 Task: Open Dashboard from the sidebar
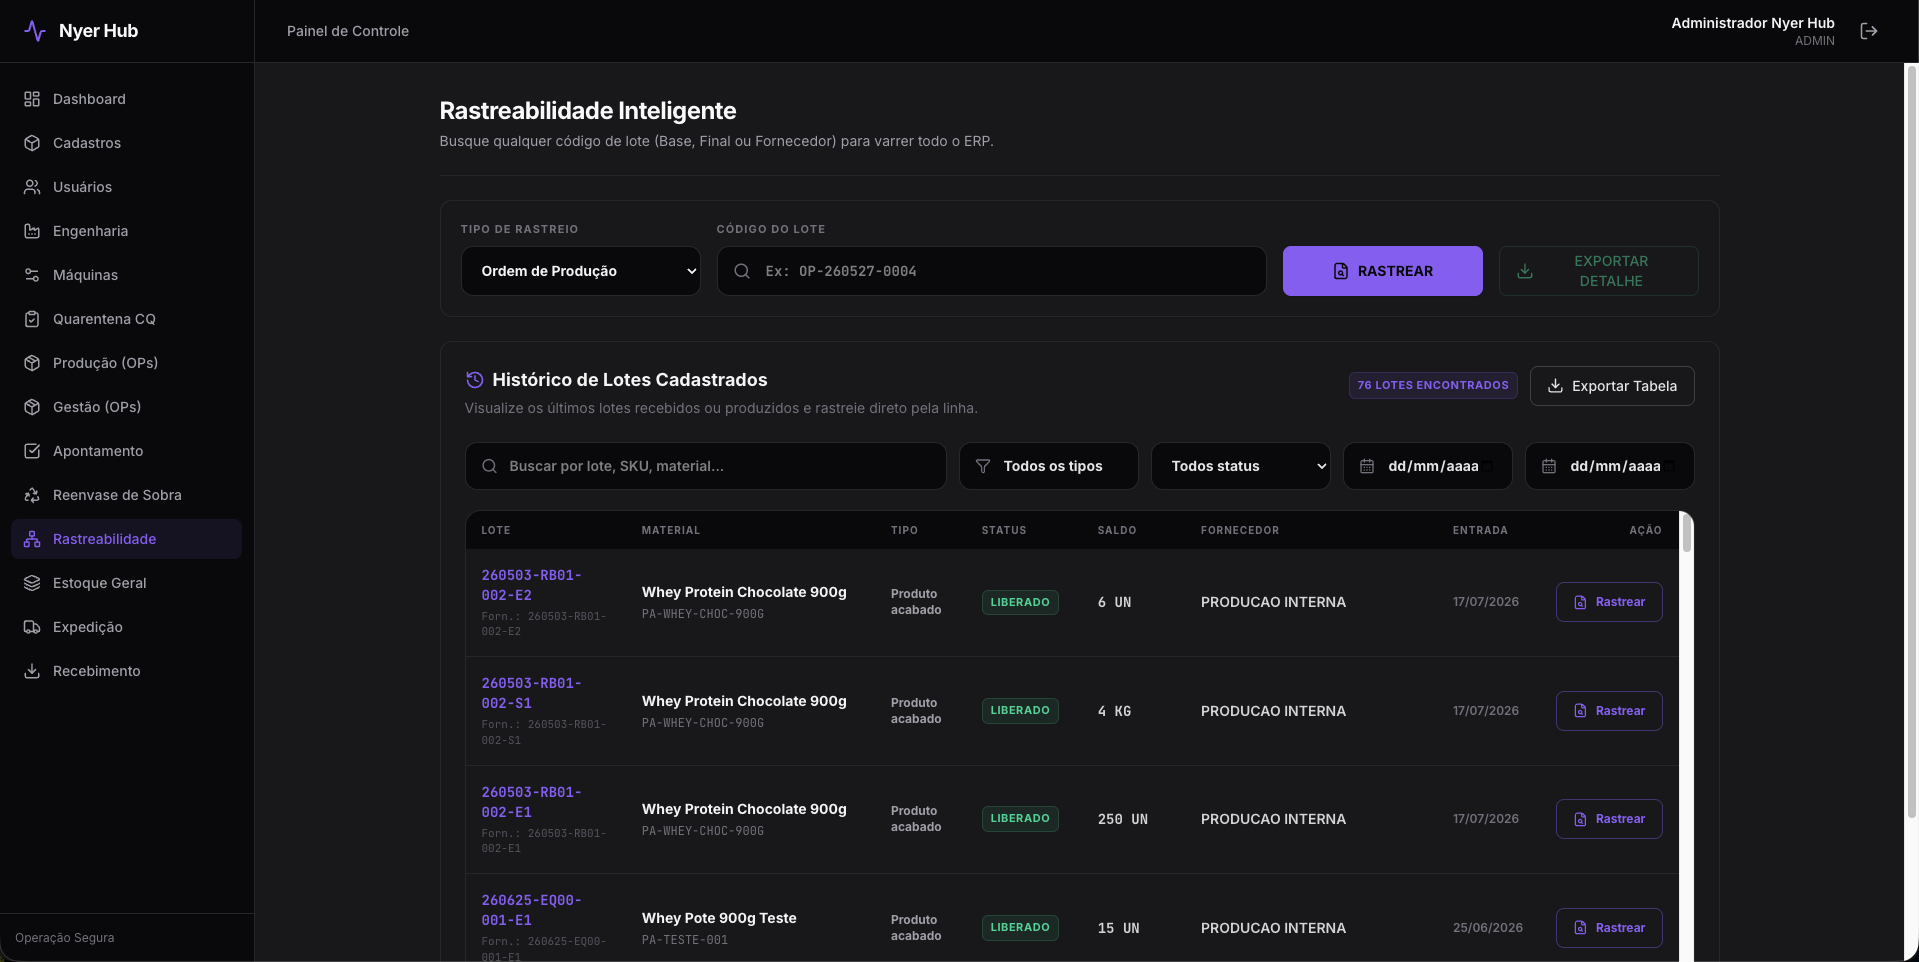126,99
